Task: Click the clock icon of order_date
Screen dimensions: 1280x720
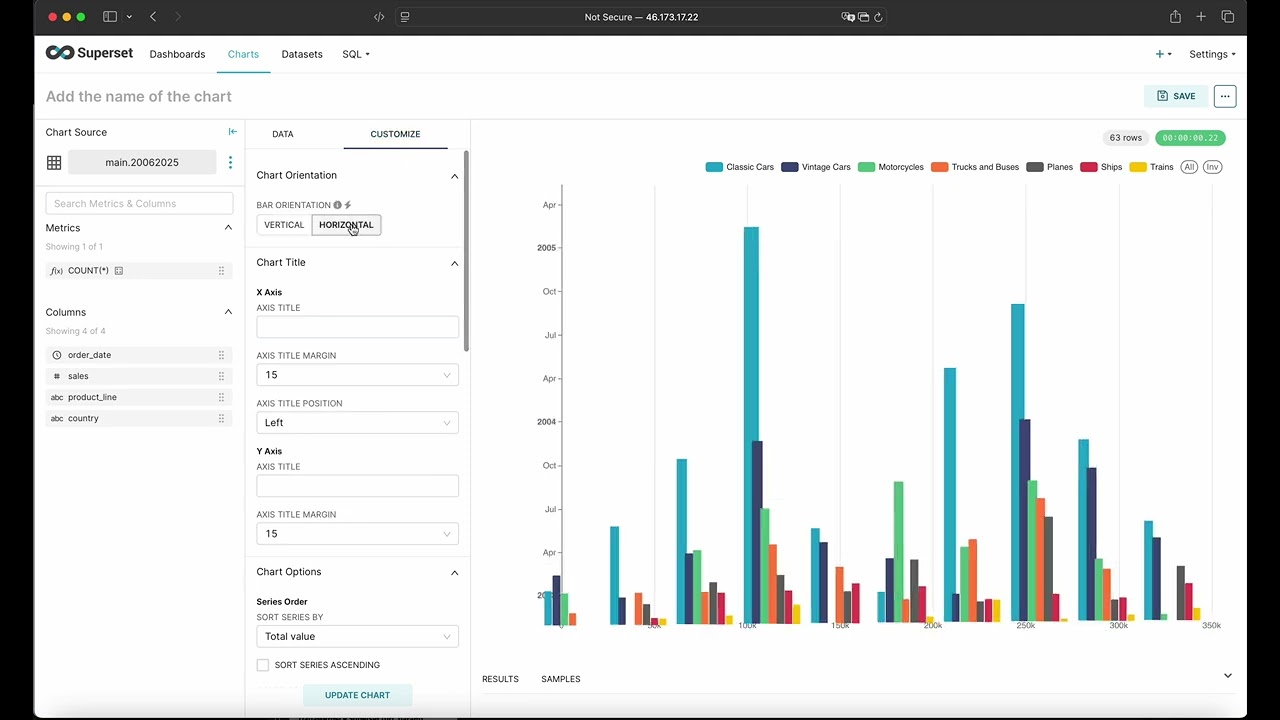Action: [x=57, y=355]
